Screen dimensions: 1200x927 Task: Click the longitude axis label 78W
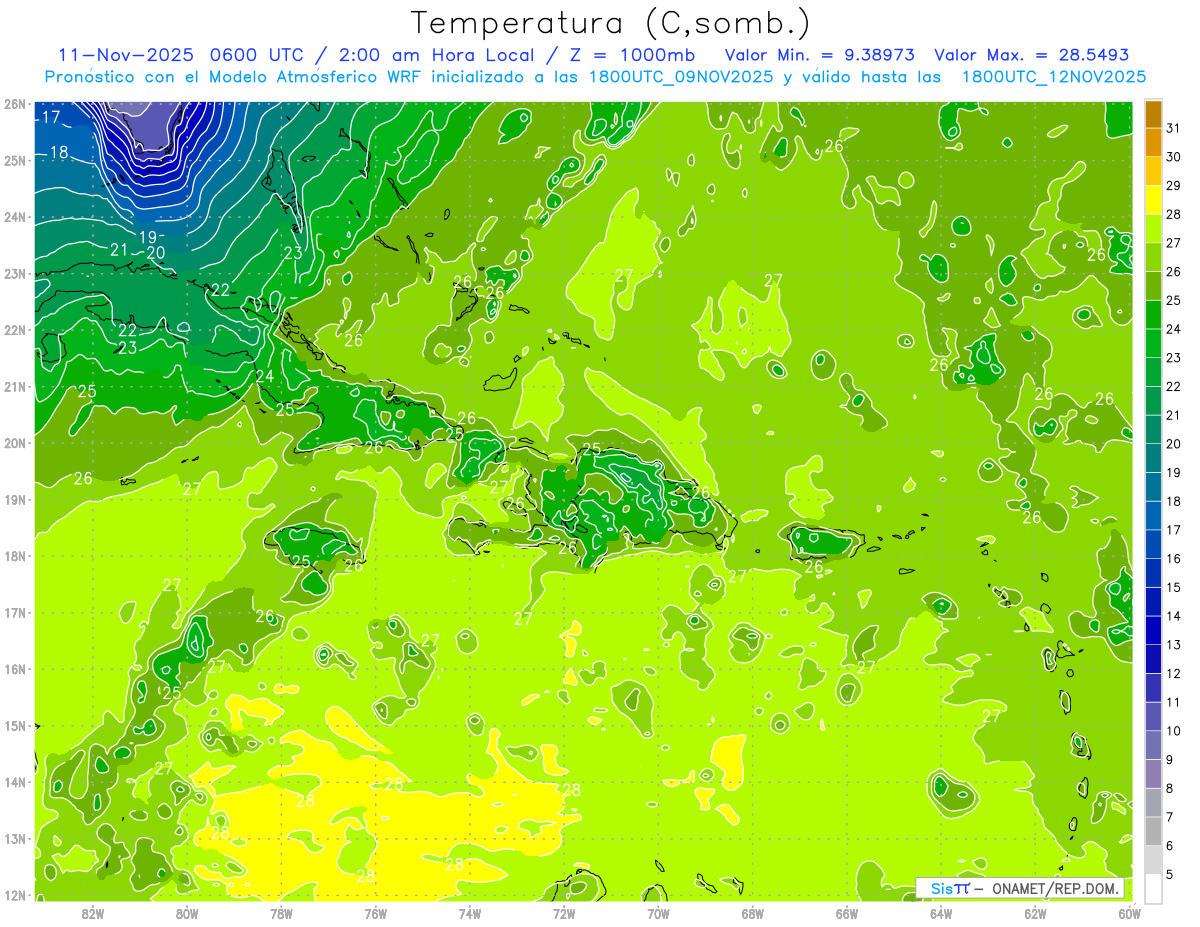[281, 913]
